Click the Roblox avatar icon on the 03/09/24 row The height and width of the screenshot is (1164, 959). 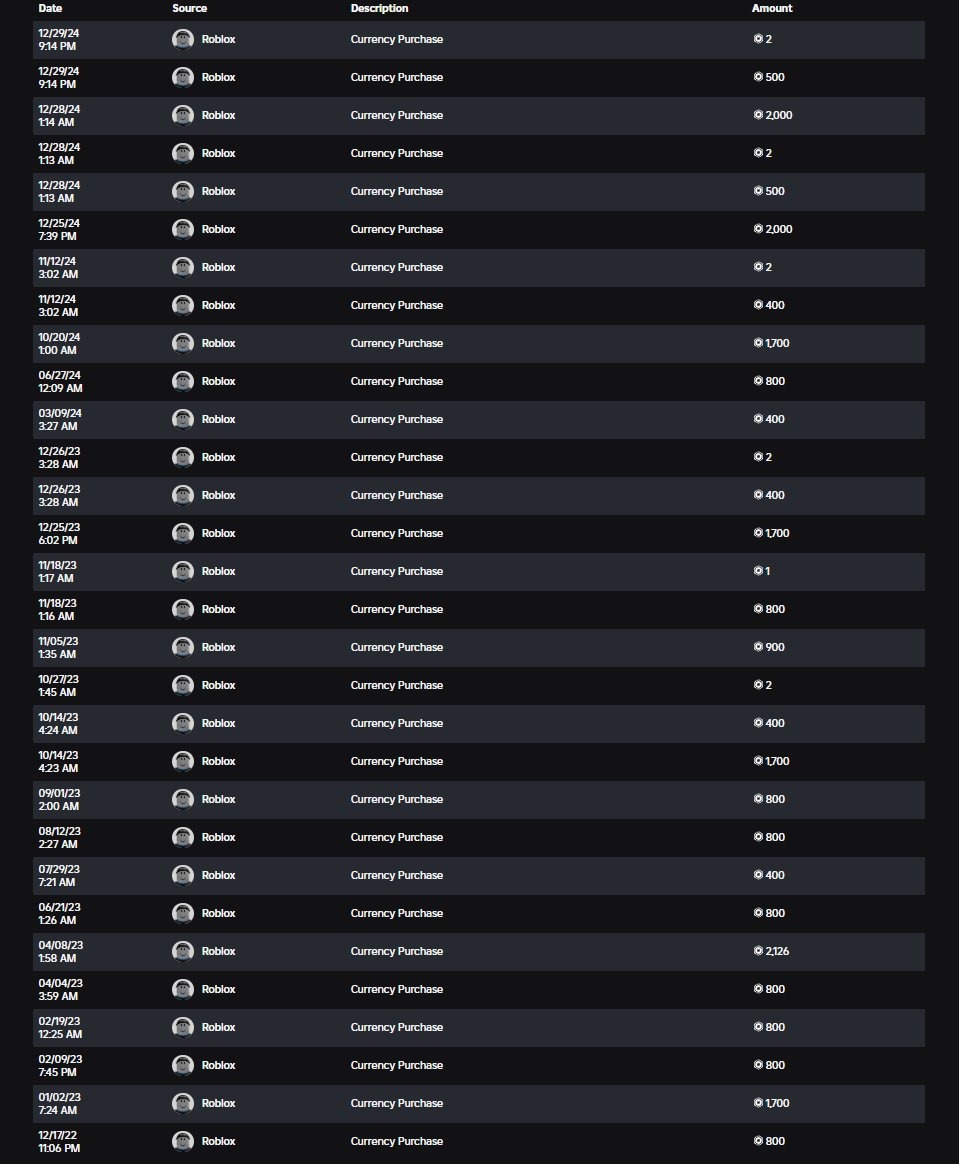(x=183, y=419)
